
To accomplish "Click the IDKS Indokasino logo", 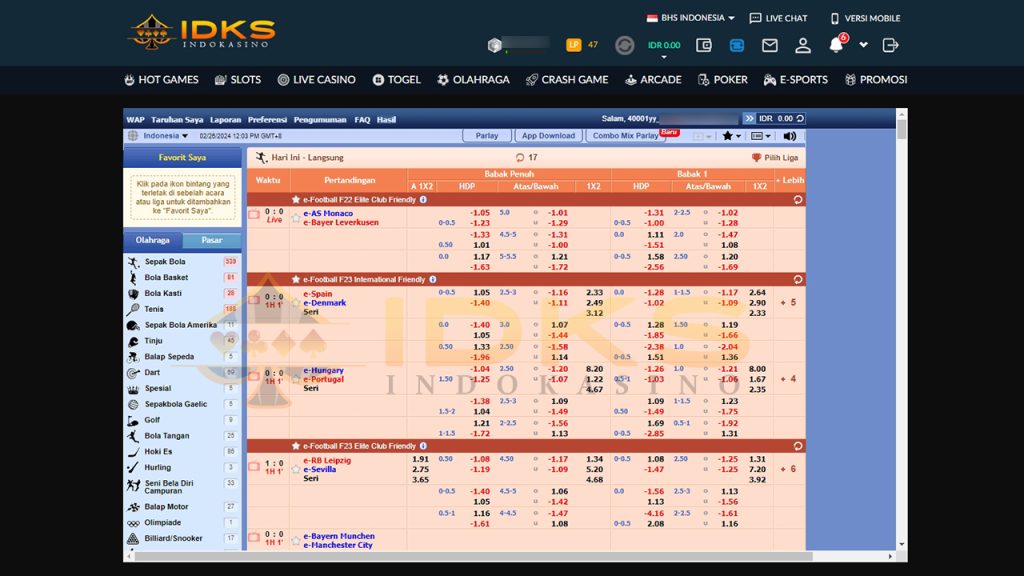I will [x=202, y=33].
